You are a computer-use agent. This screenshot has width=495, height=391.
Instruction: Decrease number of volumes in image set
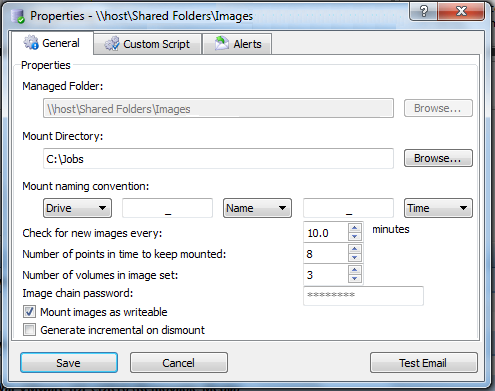(355, 279)
